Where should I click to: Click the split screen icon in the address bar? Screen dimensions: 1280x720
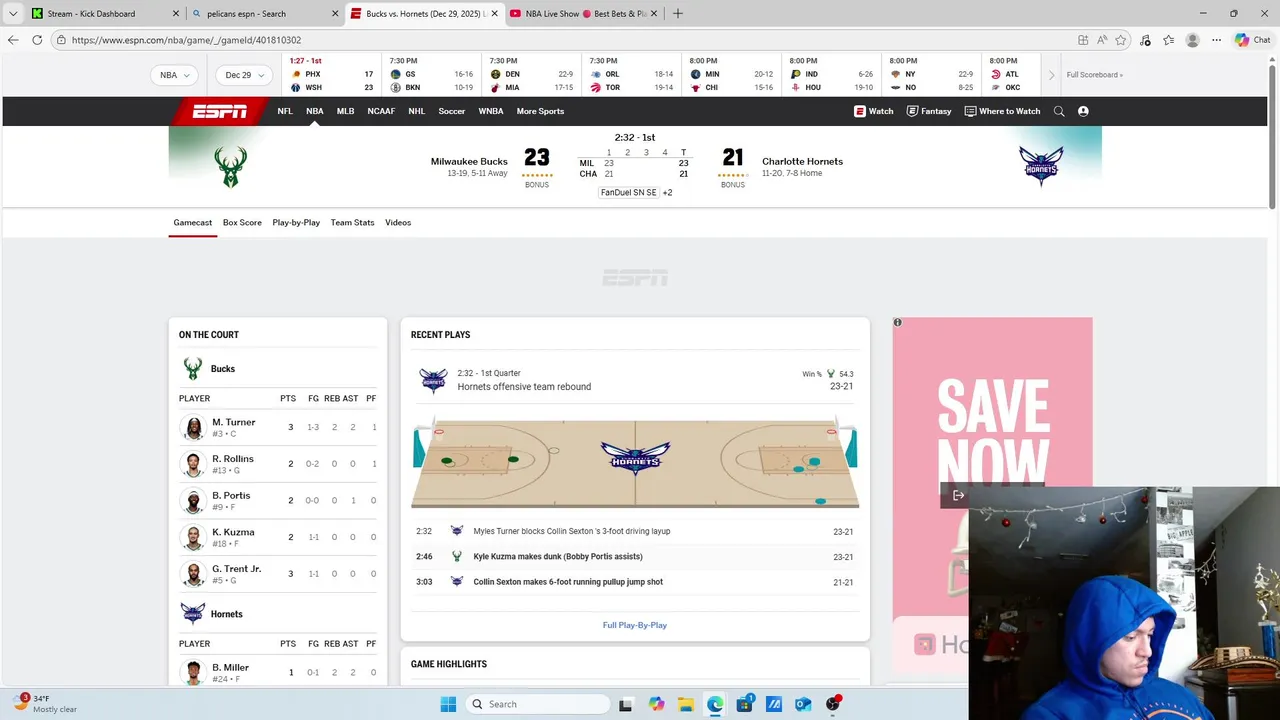pos(1083,40)
